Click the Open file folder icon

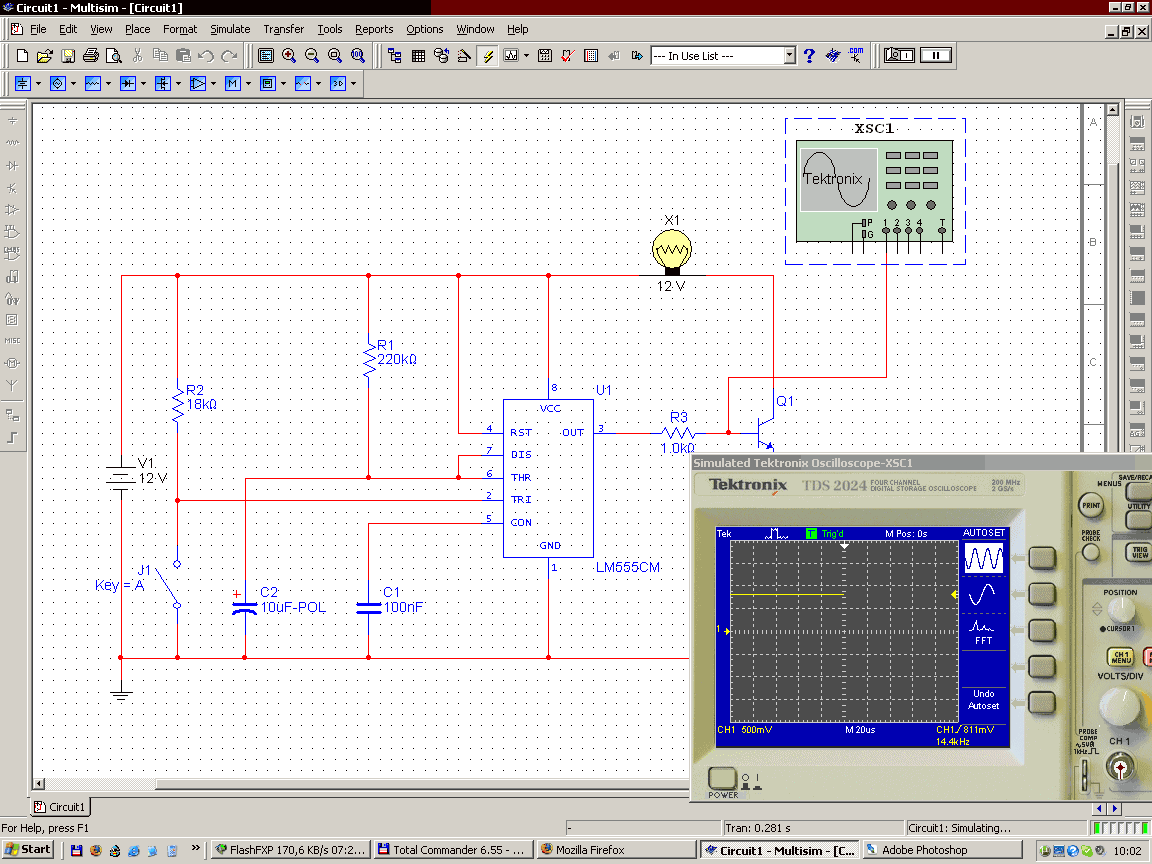point(44,56)
